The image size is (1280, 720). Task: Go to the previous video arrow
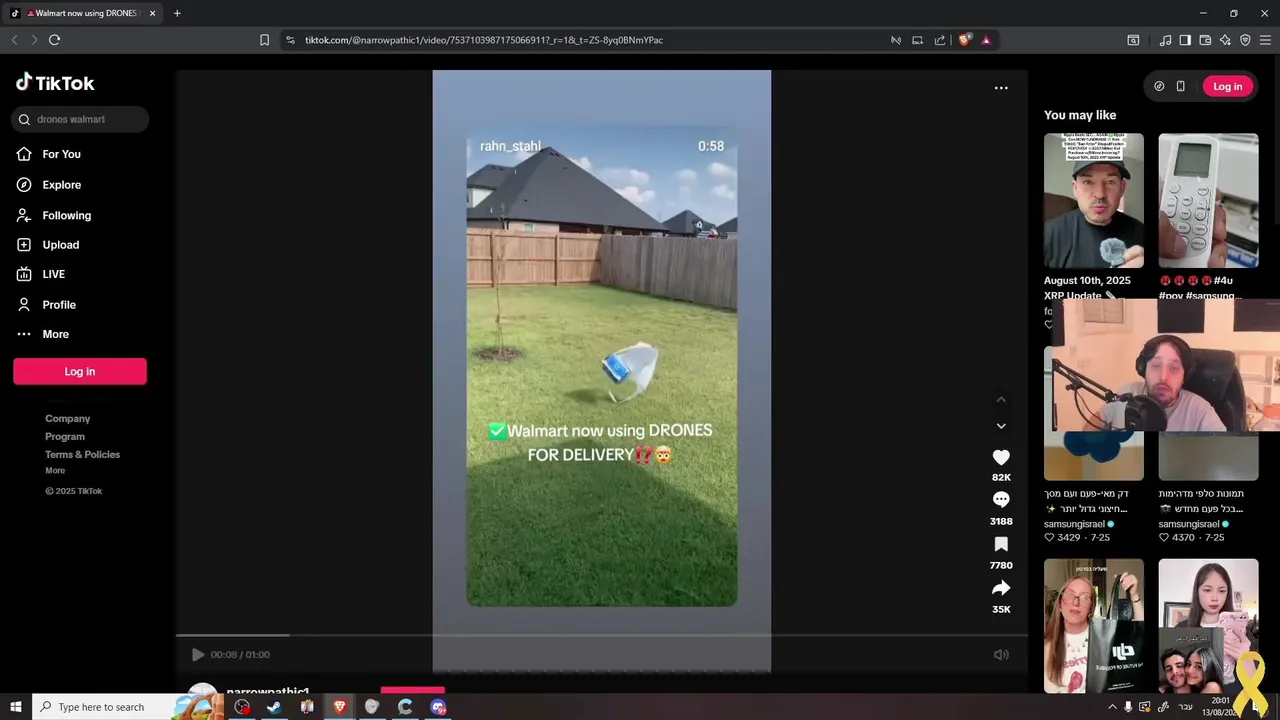point(1001,400)
